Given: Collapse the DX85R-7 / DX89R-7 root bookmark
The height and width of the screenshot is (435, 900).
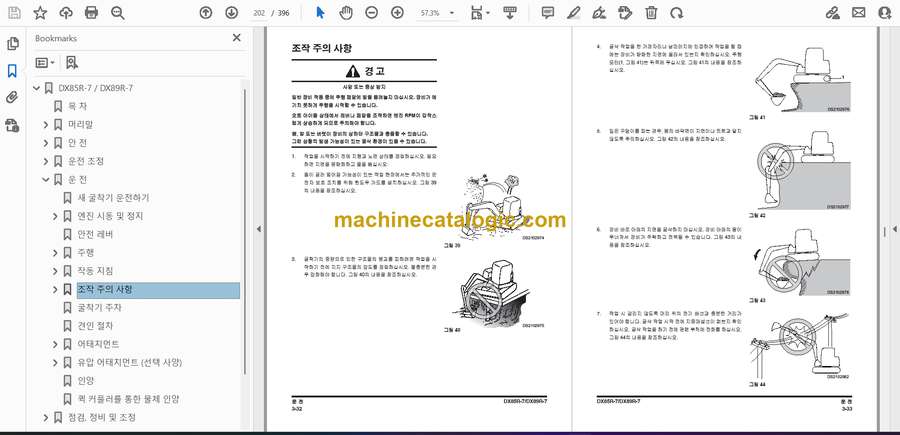Looking at the screenshot, I should point(37,88).
